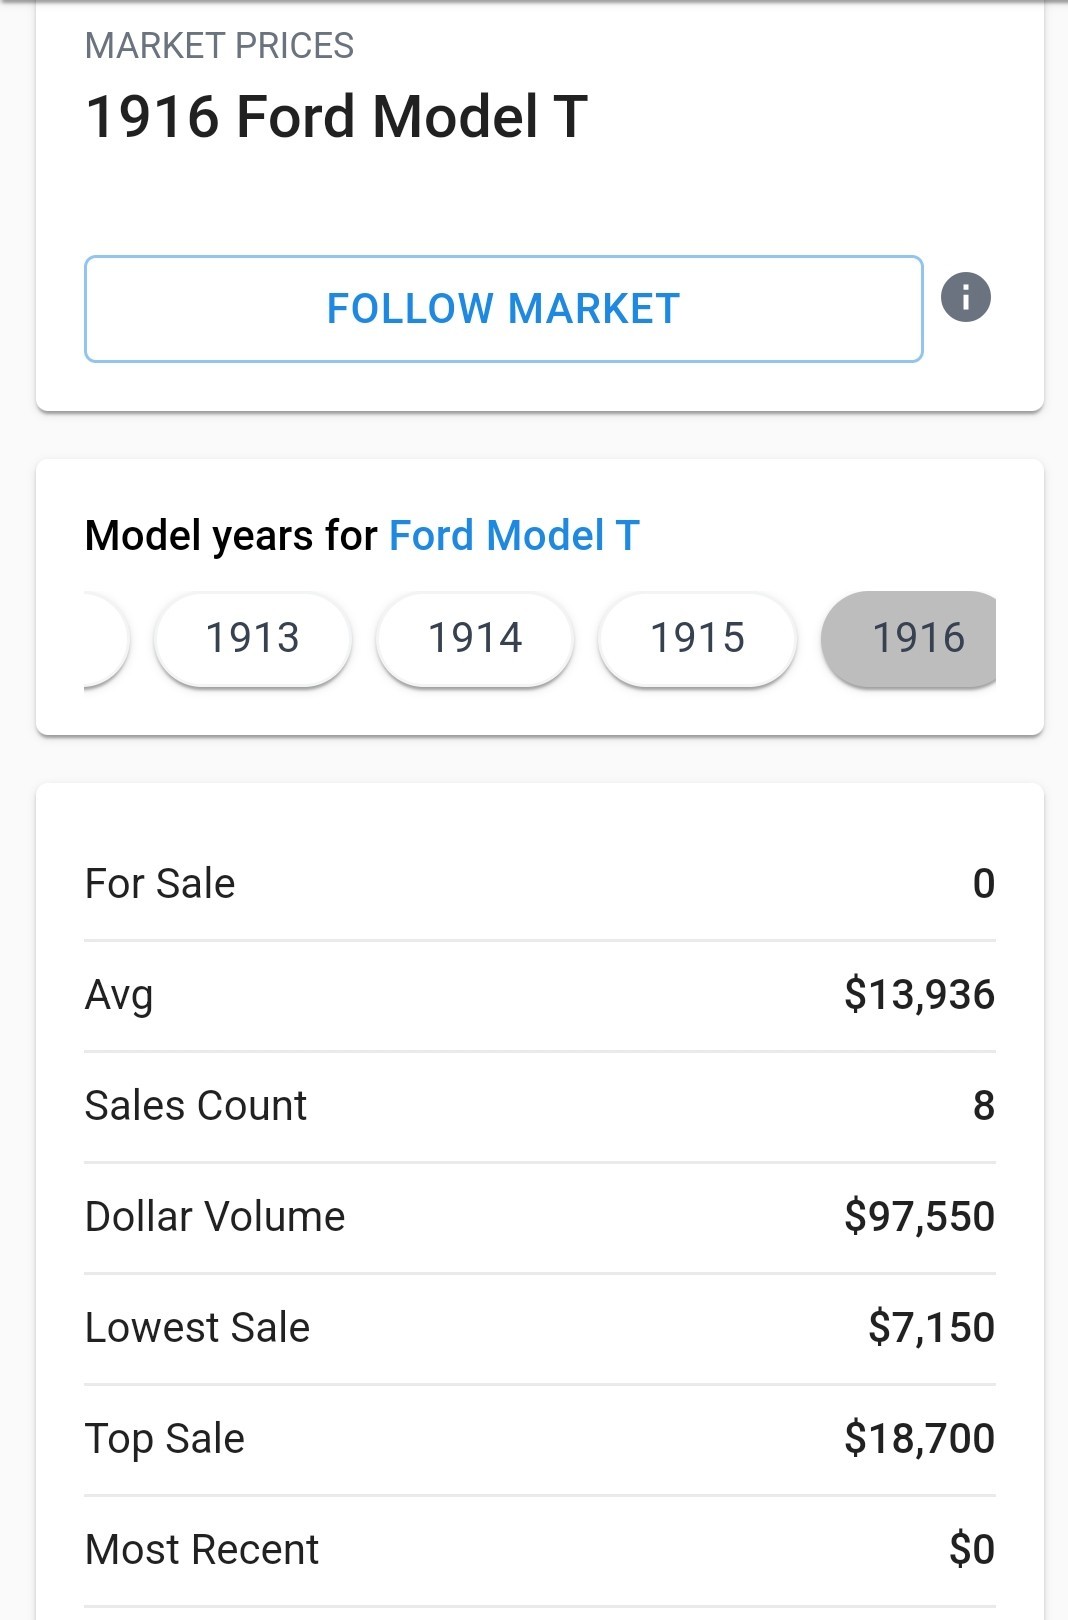1068x1620 pixels.
Task: Select the 1914 model year chip
Action: pos(475,638)
